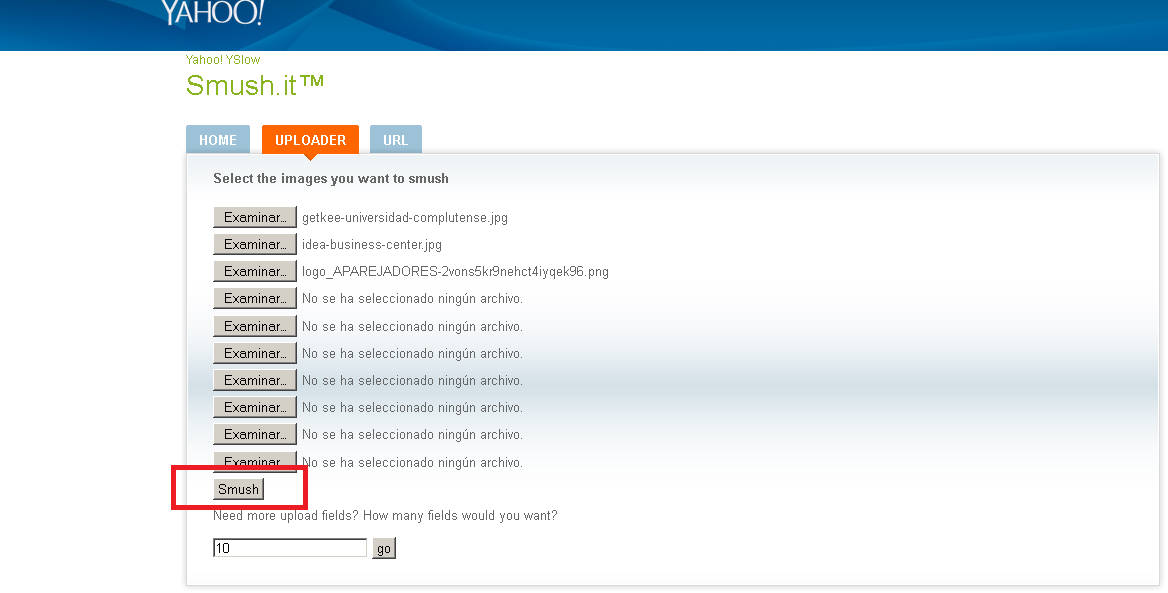Click the go button
The width and height of the screenshot is (1168, 593).
click(384, 549)
